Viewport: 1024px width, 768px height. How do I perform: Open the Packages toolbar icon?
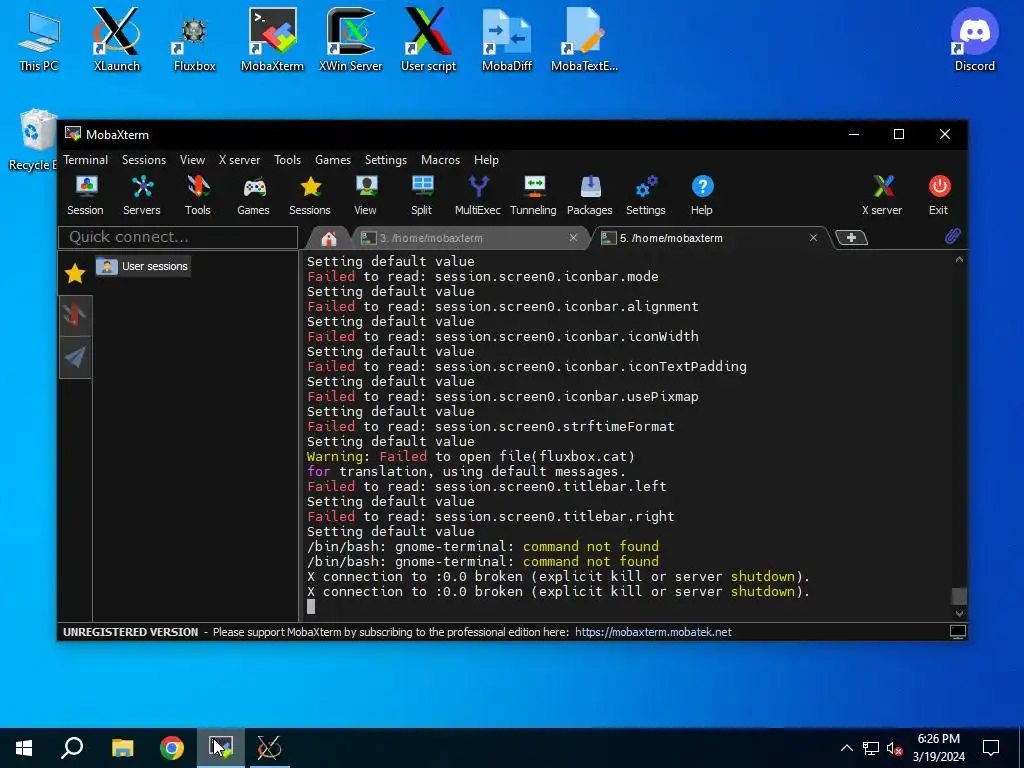[x=590, y=195]
